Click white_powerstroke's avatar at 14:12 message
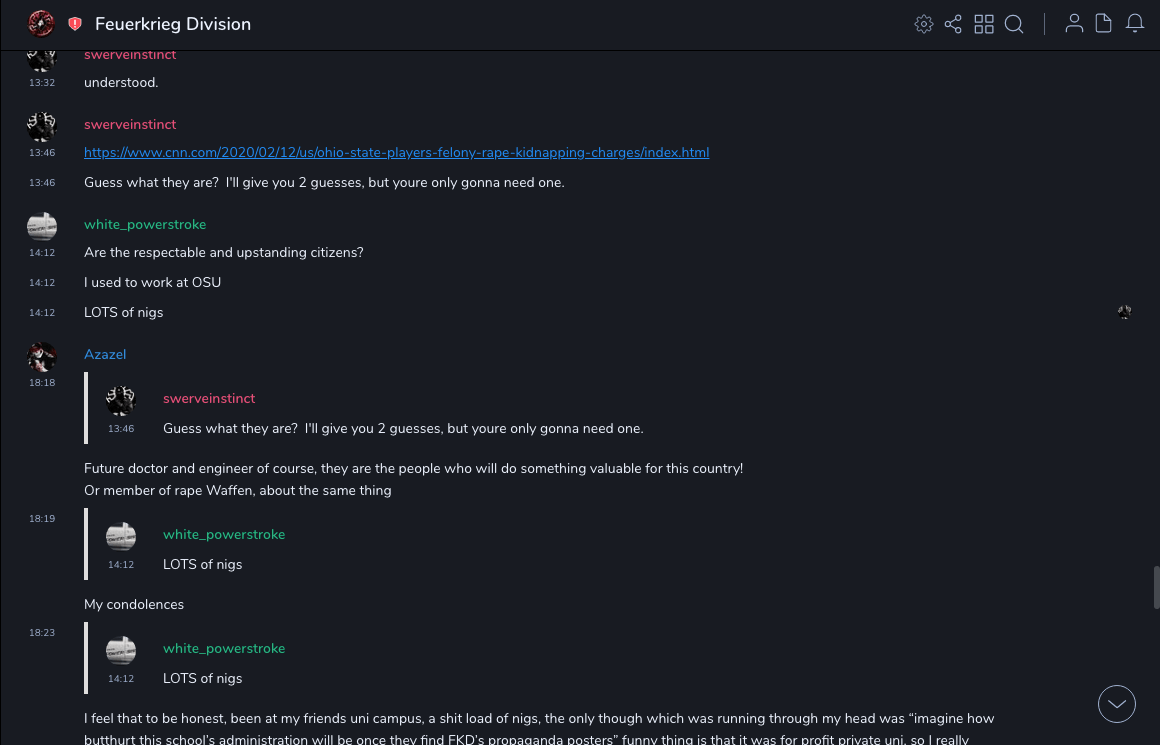Image resolution: width=1160 pixels, height=745 pixels. click(42, 227)
